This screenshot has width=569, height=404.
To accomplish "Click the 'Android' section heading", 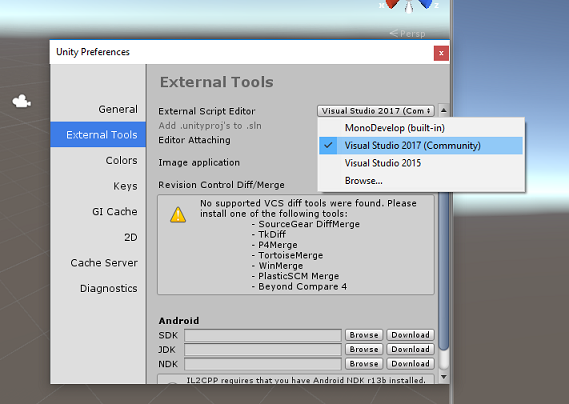I will [179, 321].
